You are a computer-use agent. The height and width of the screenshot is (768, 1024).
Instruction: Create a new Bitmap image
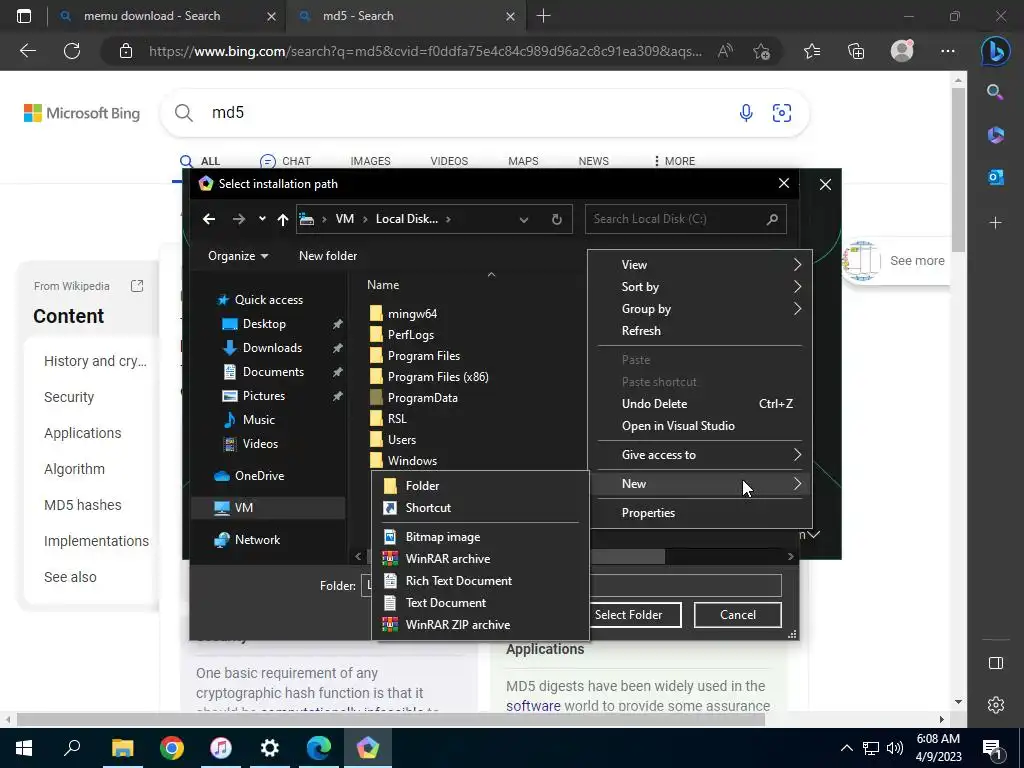481,537
